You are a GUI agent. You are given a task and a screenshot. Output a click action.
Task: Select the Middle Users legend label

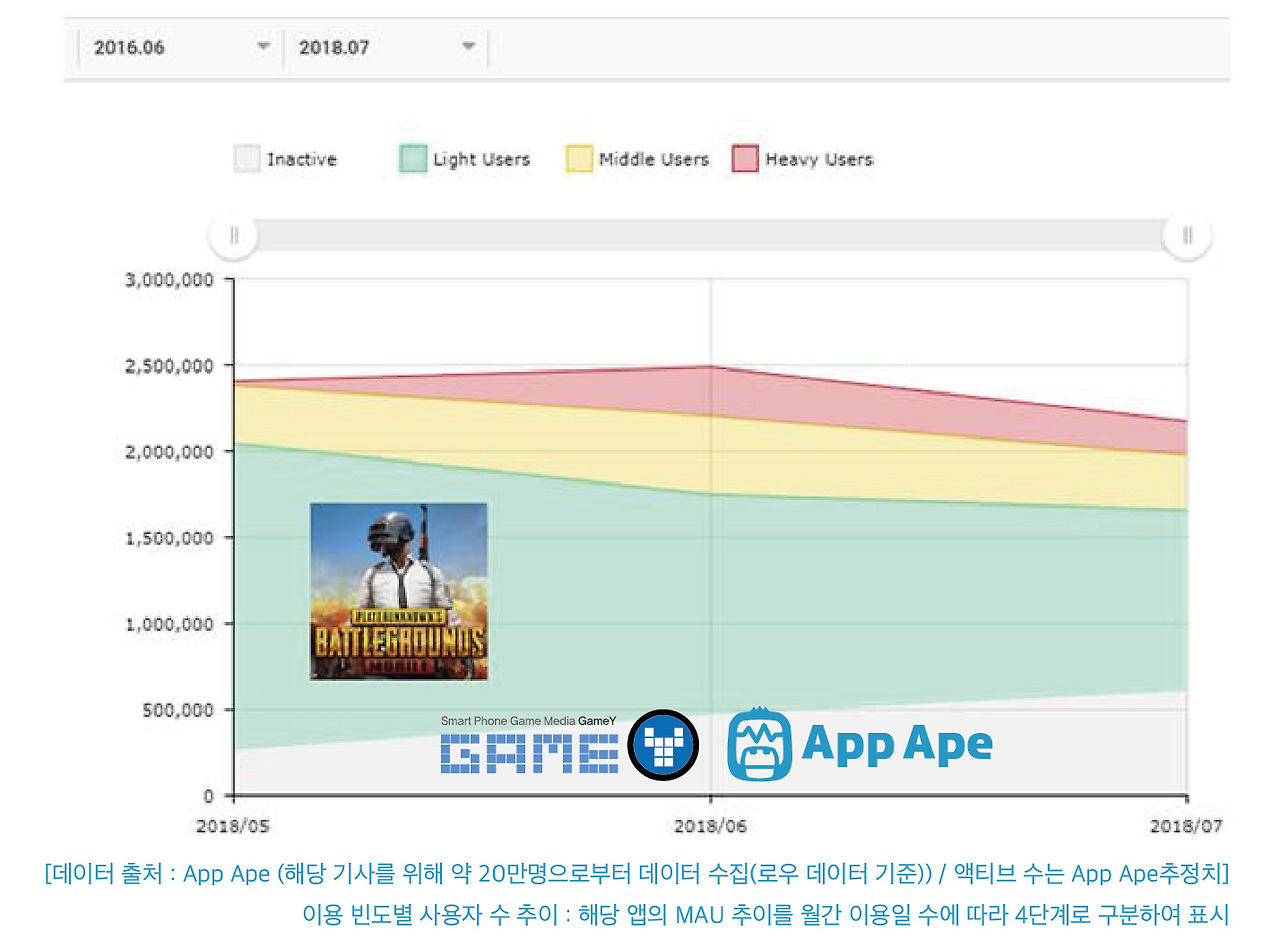[653, 158]
